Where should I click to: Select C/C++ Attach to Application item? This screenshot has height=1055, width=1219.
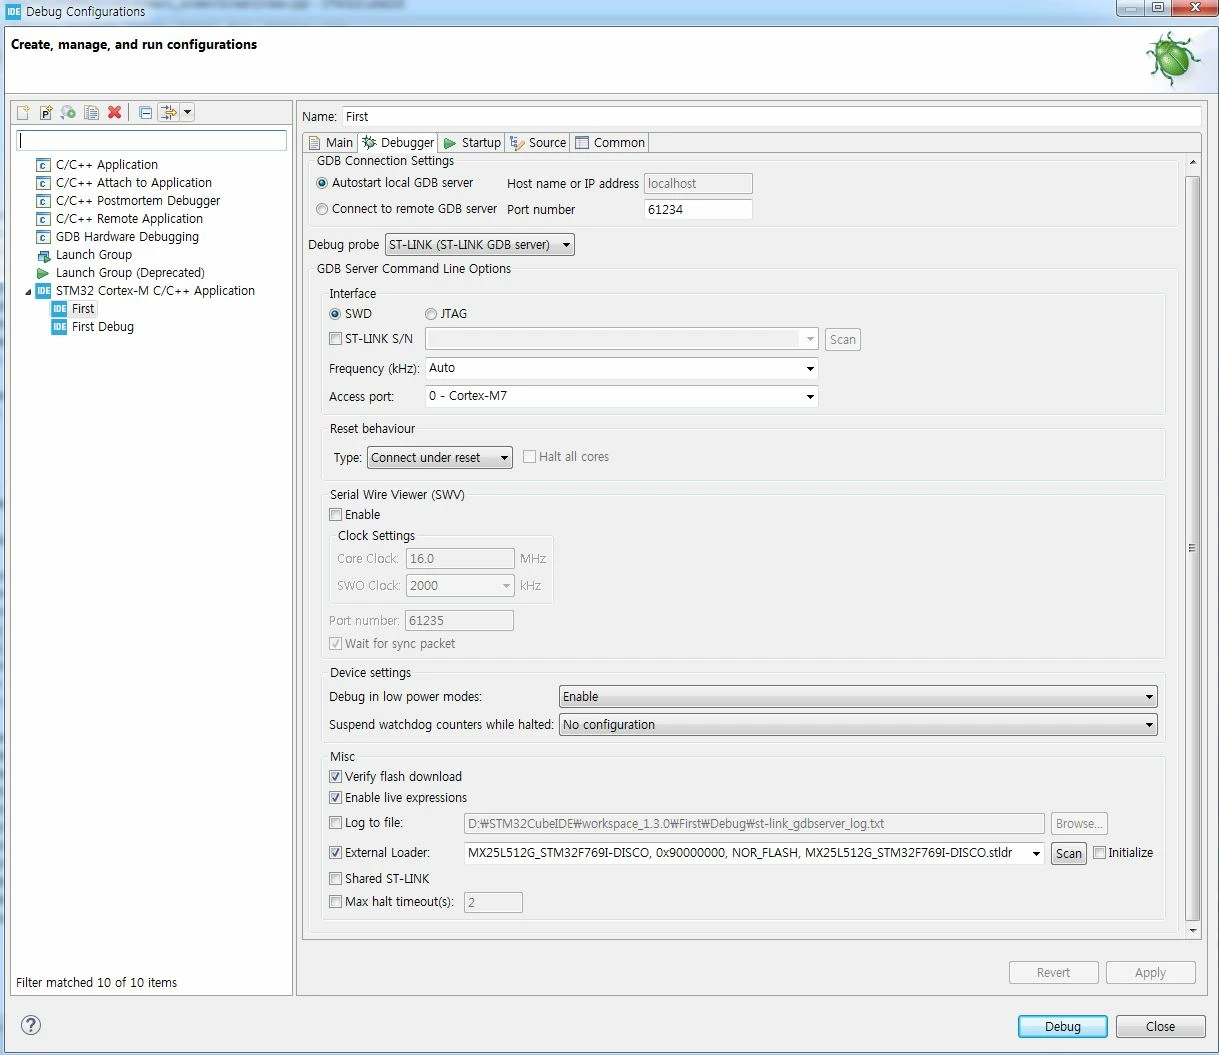[x=133, y=183]
